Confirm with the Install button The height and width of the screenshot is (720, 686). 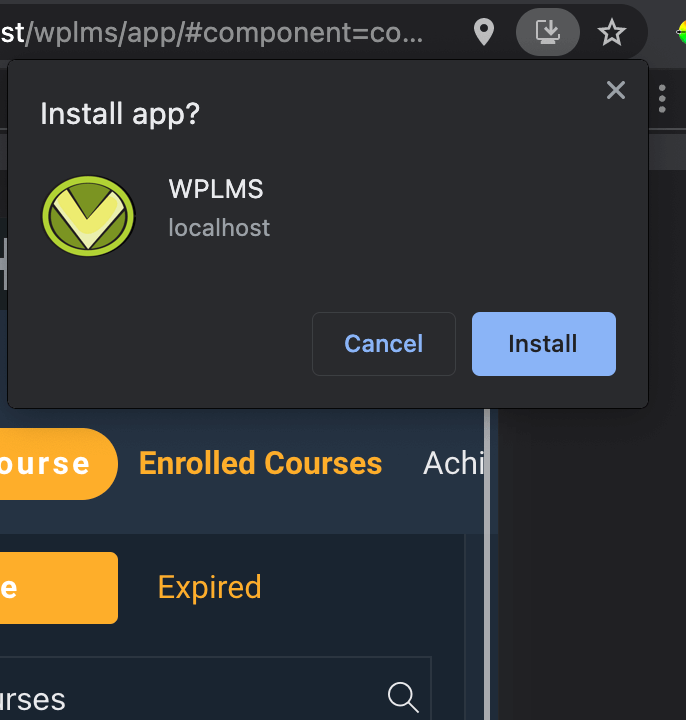tap(543, 344)
